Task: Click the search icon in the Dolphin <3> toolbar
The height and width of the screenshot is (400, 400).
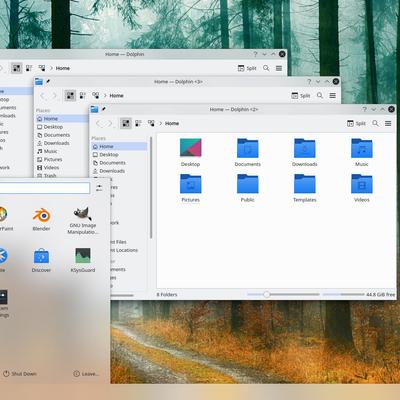Action: coord(320,96)
